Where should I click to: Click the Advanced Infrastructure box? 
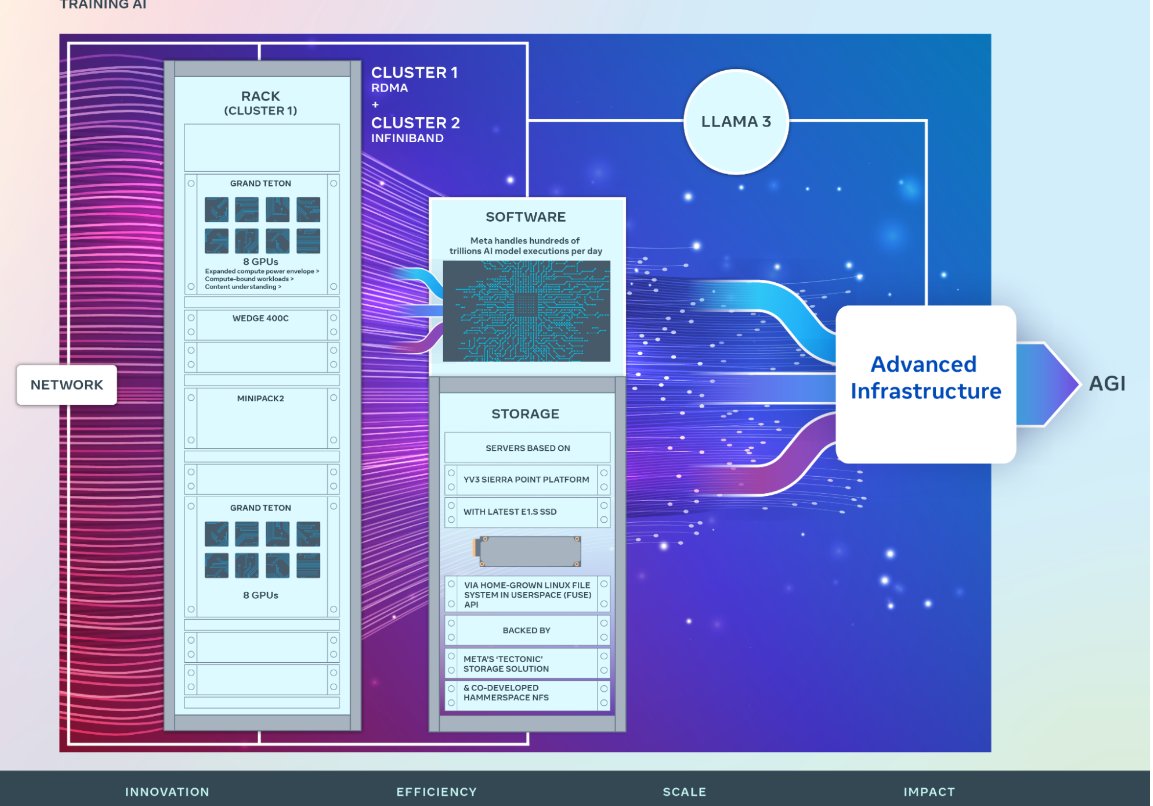pos(926,384)
